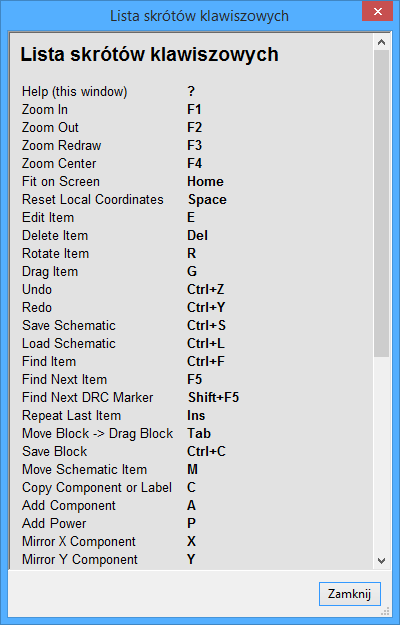Screen dimensions: 400x625
Task: Click the empty scrollbar track below the thumb
Action: tap(381, 455)
